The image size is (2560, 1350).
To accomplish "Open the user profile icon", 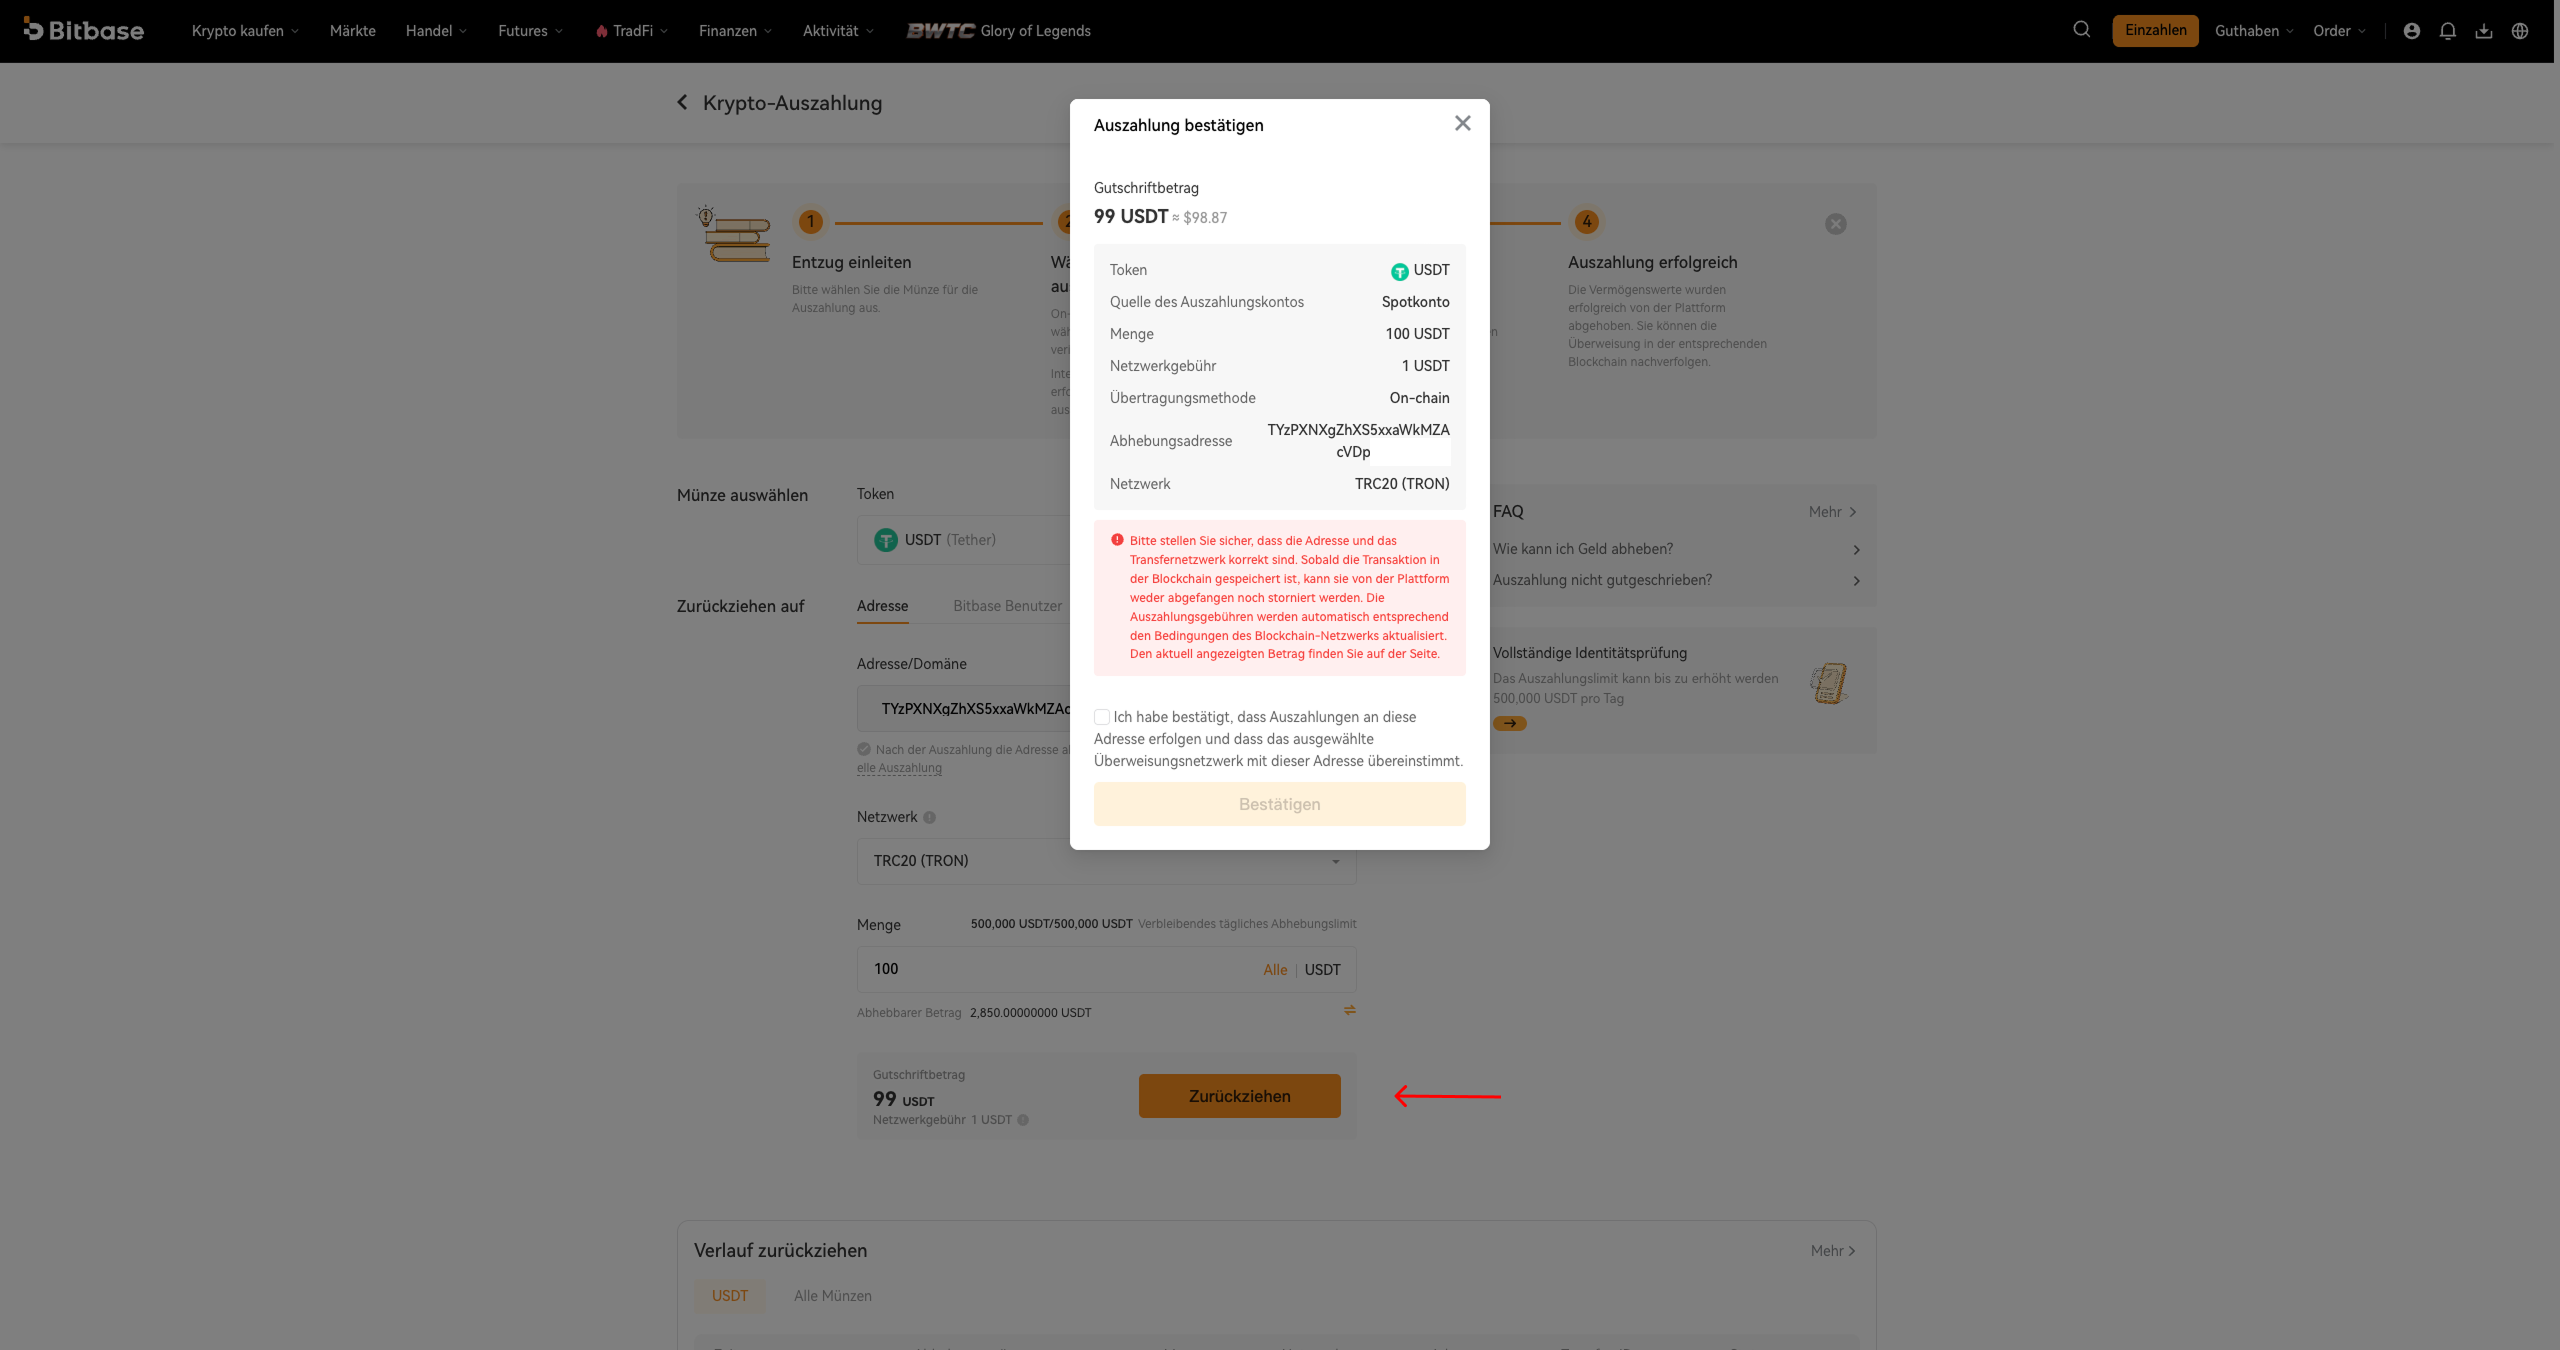I will pos(2412,31).
